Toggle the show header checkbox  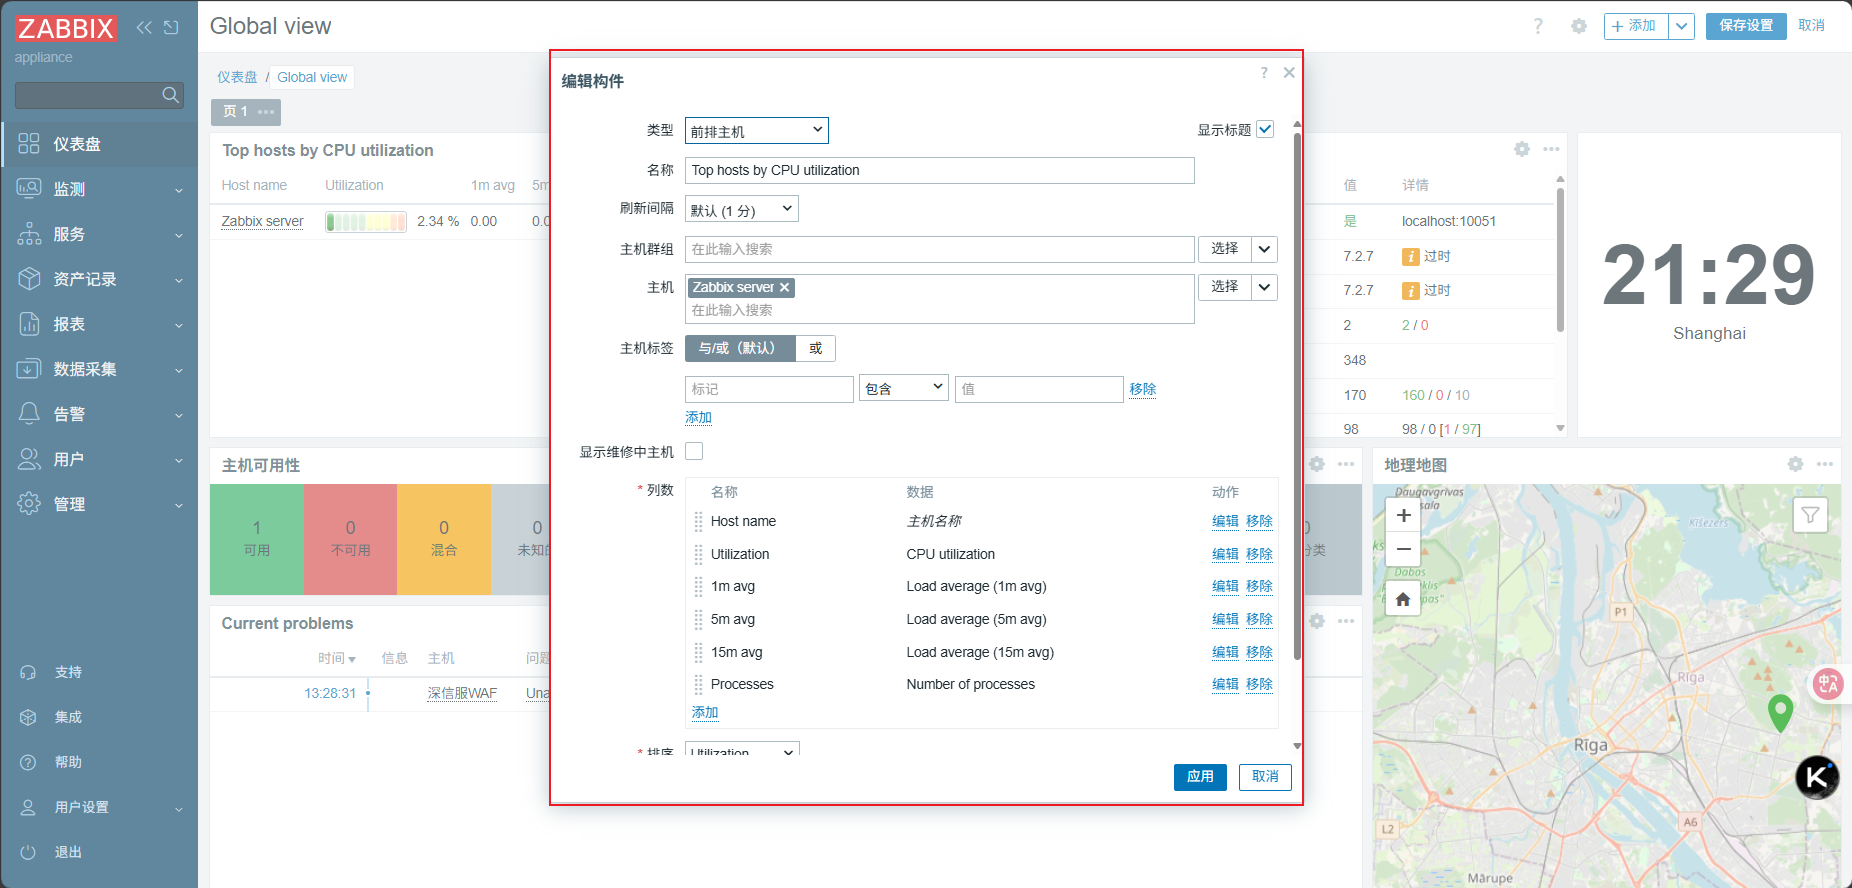pos(1265,129)
